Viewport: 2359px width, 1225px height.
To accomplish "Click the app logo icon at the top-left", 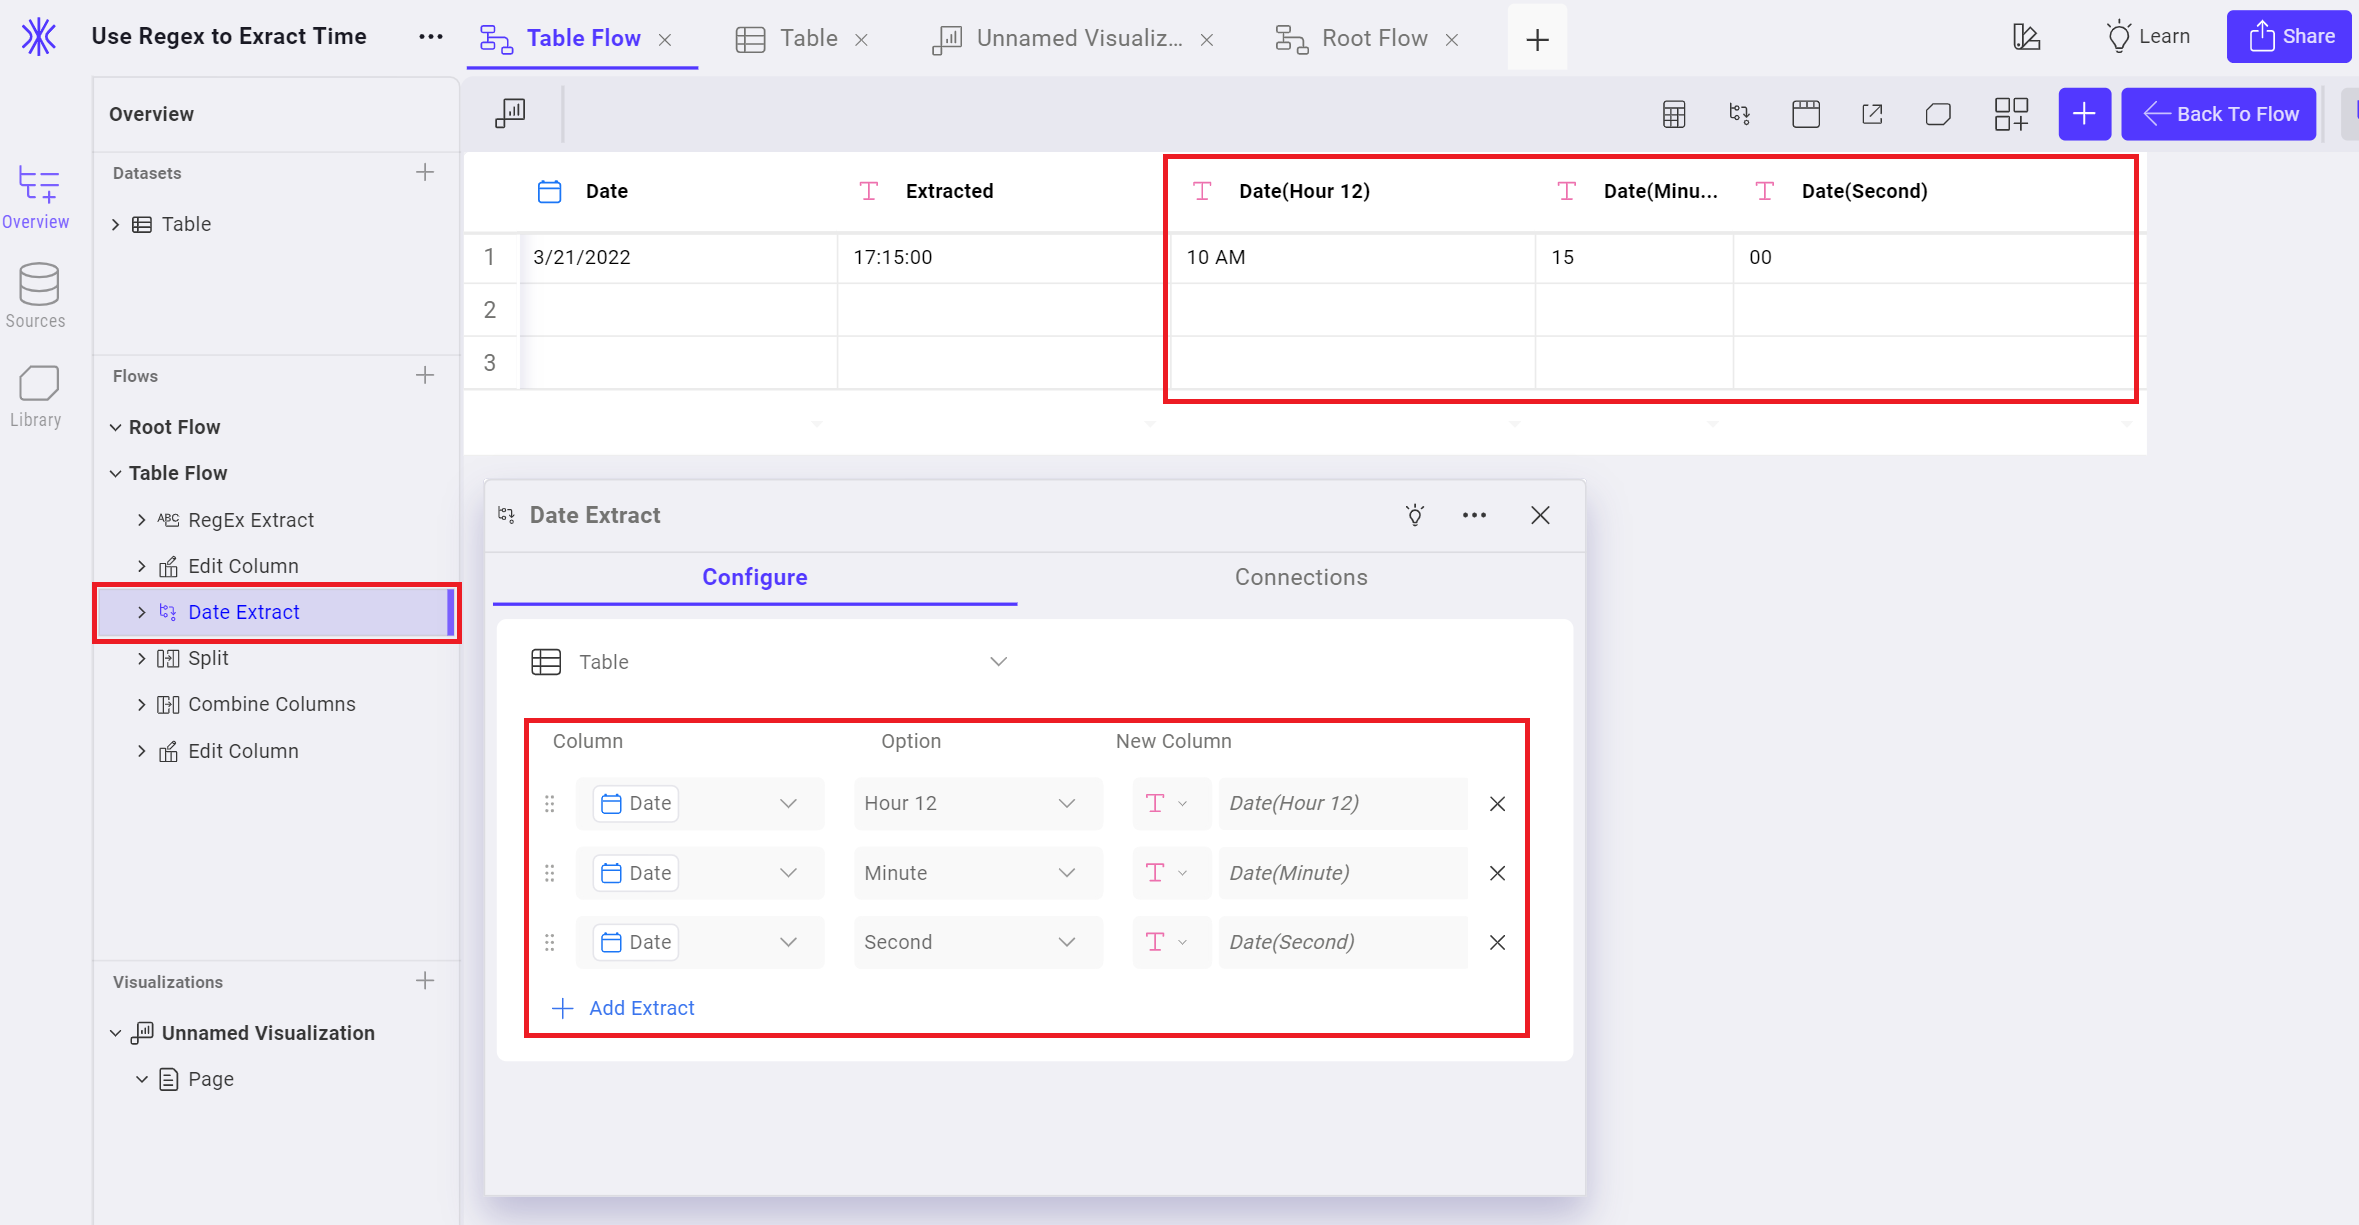I will point(38,37).
